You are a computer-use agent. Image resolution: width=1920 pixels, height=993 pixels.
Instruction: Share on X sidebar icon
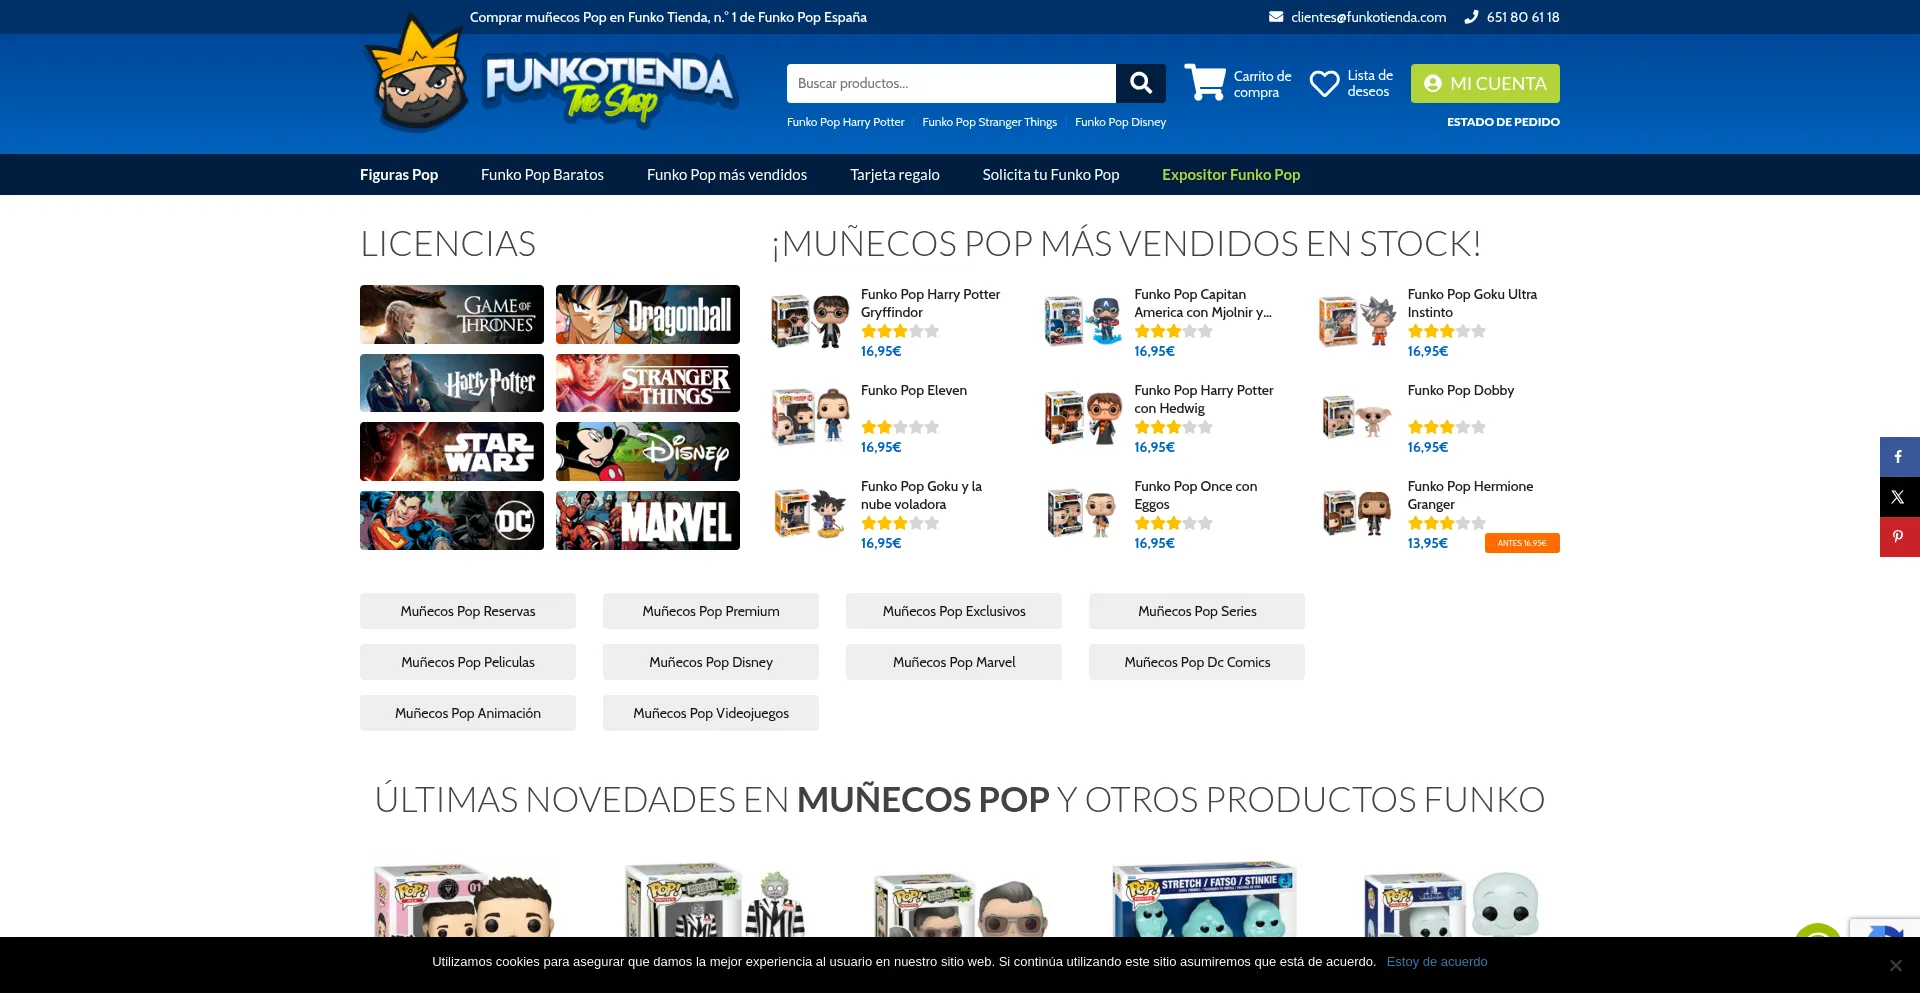(1899, 497)
